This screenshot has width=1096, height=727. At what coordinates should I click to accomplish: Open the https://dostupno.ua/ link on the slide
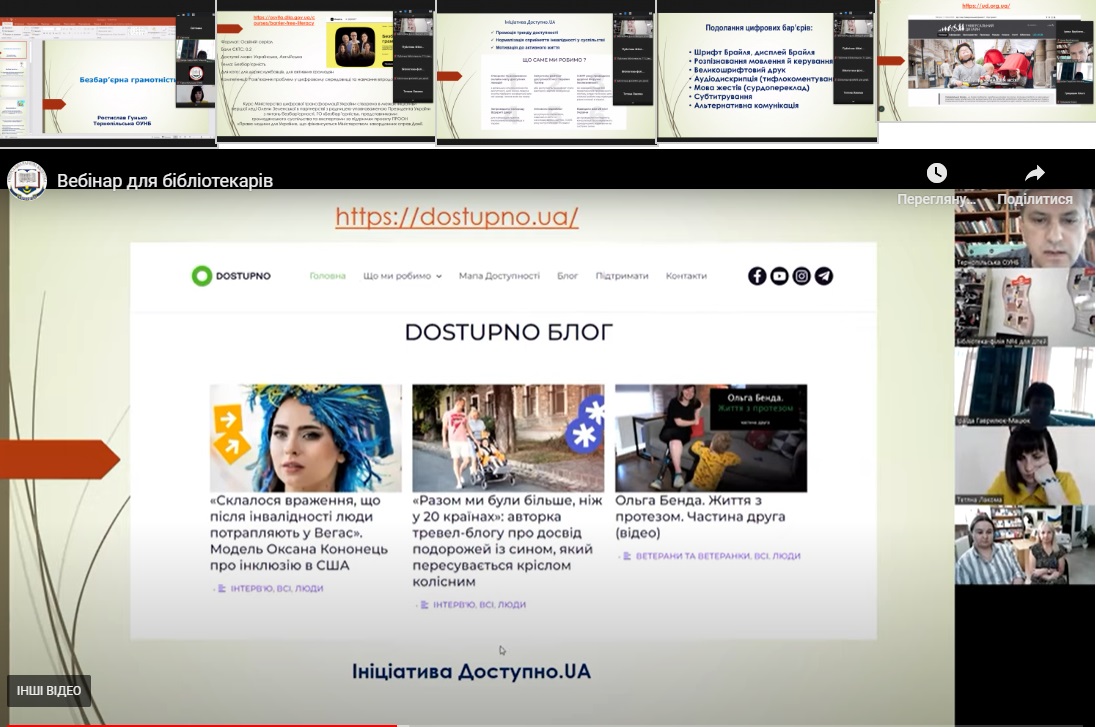457,217
